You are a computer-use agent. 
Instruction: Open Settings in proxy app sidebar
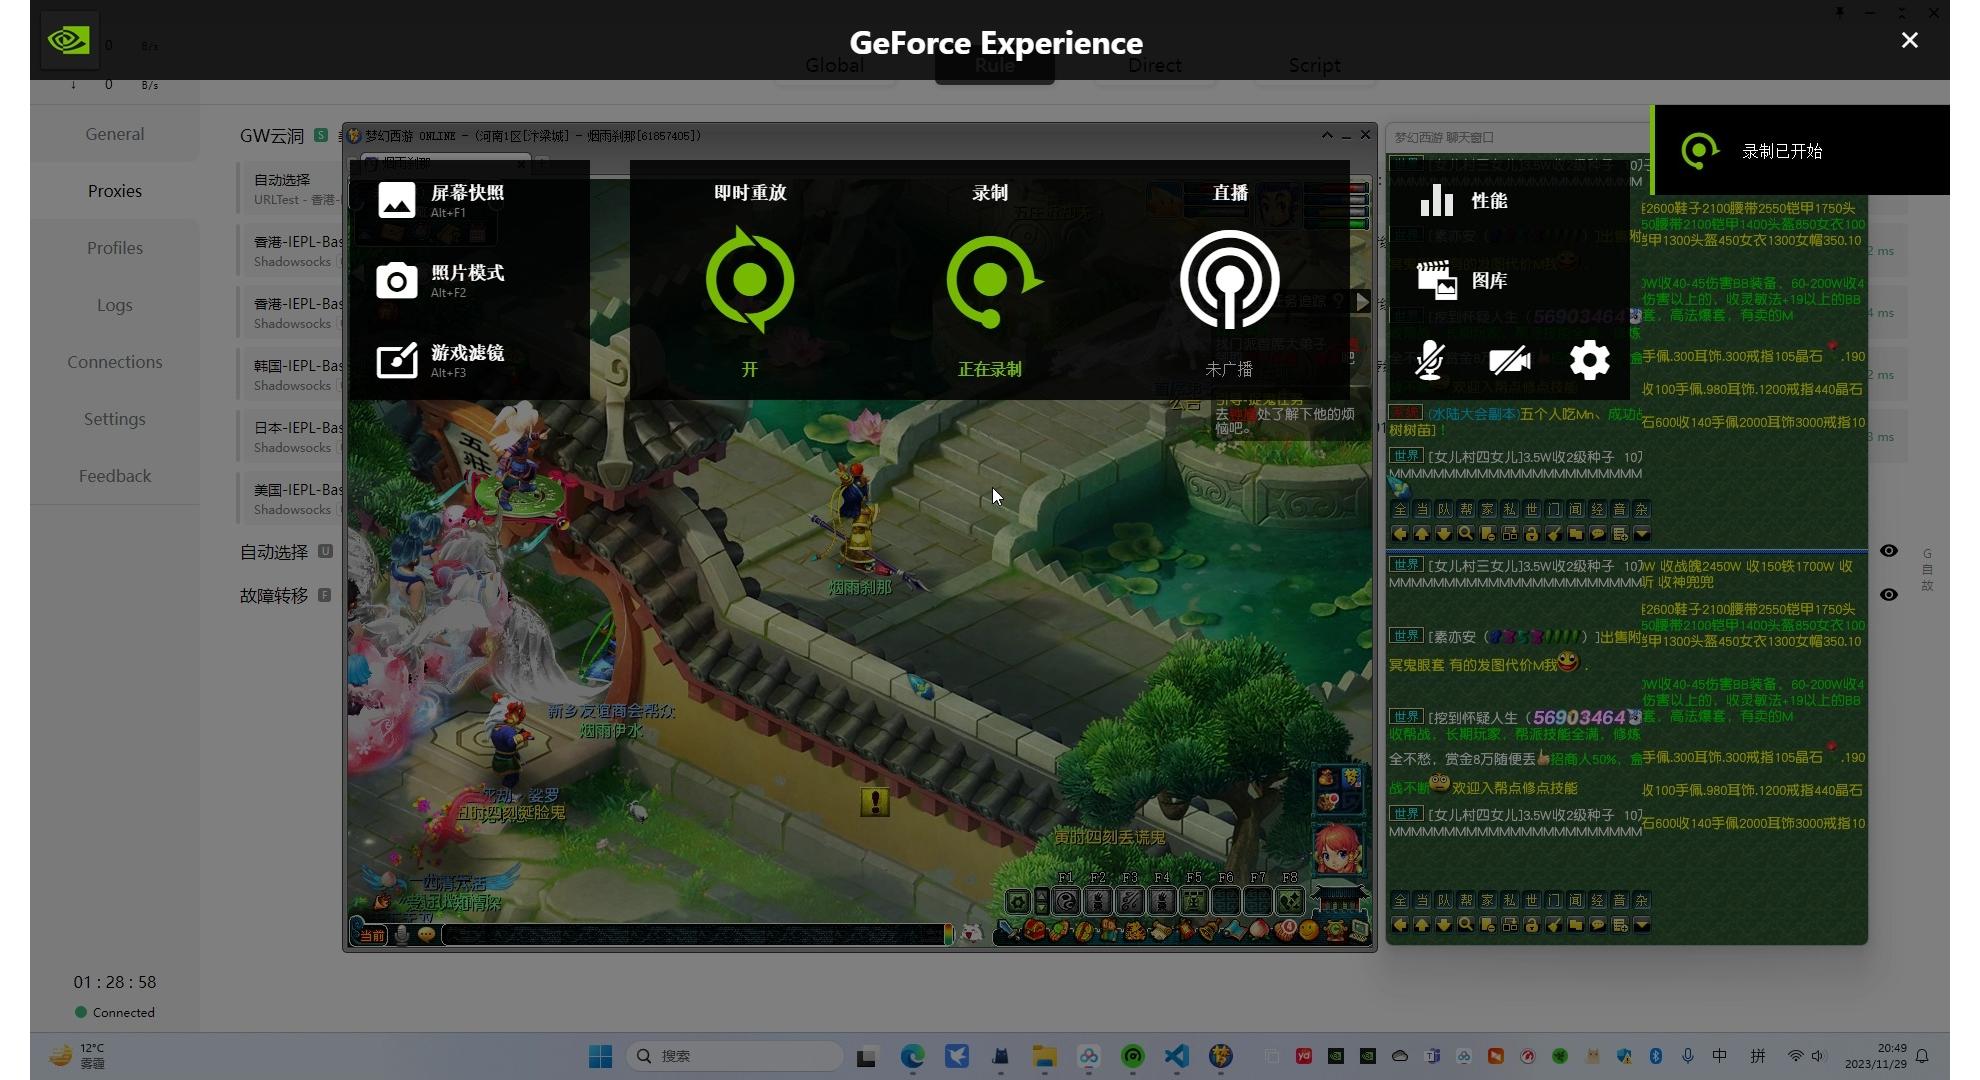coord(114,419)
